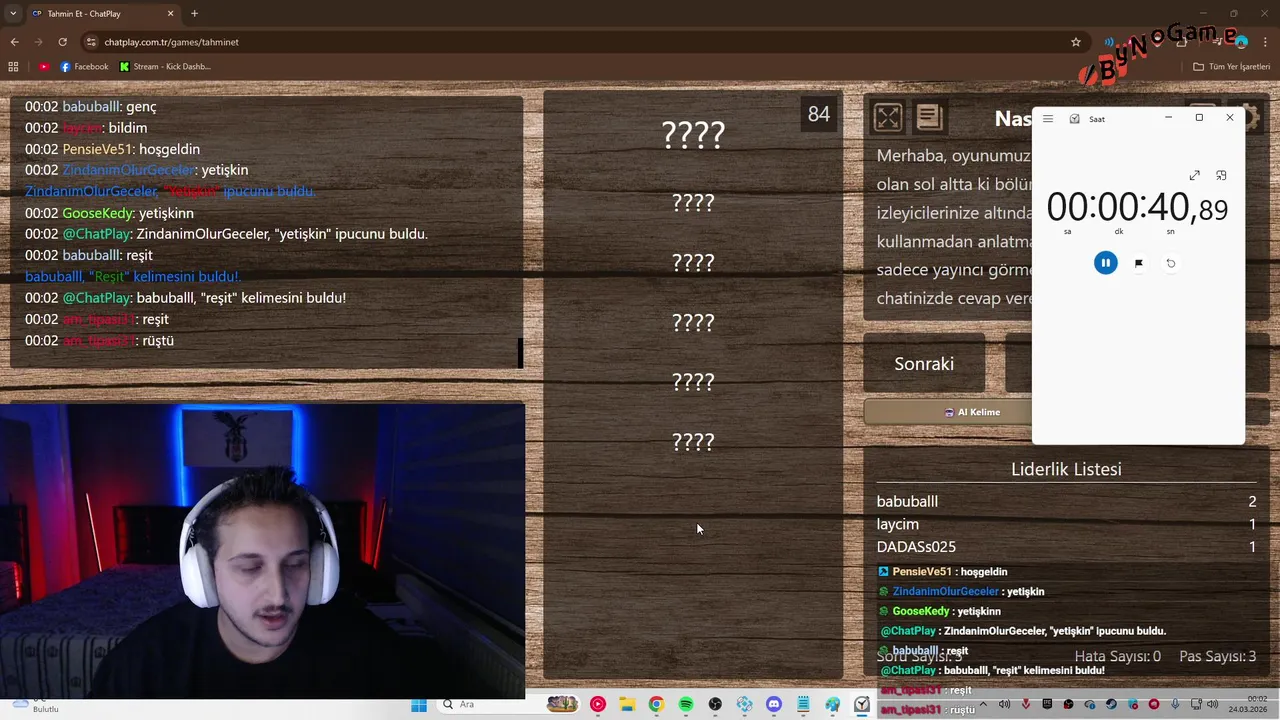The width and height of the screenshot is (1280, 720).
Task: Click chat message 'babuballl: genç'
Action: (x=90, y=106)
